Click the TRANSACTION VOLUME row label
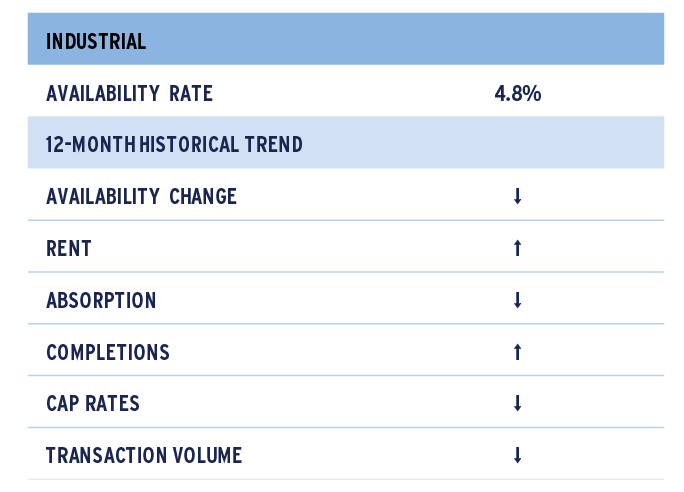Screen dimensions: 684x492 point(144,455)
